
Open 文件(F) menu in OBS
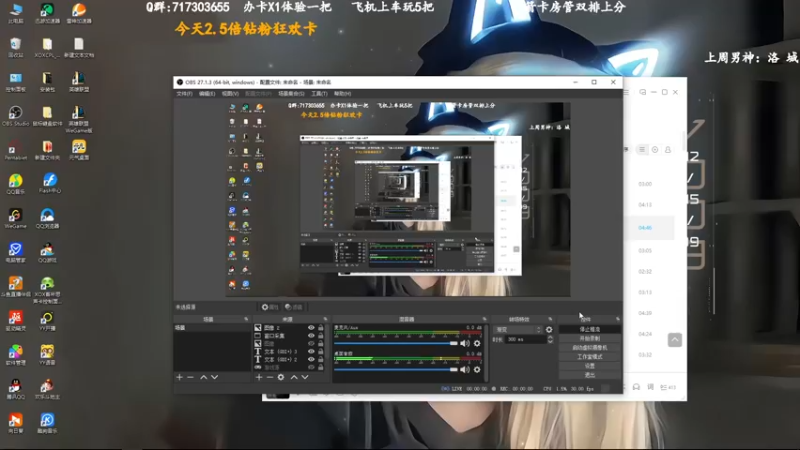coord(184,94)
